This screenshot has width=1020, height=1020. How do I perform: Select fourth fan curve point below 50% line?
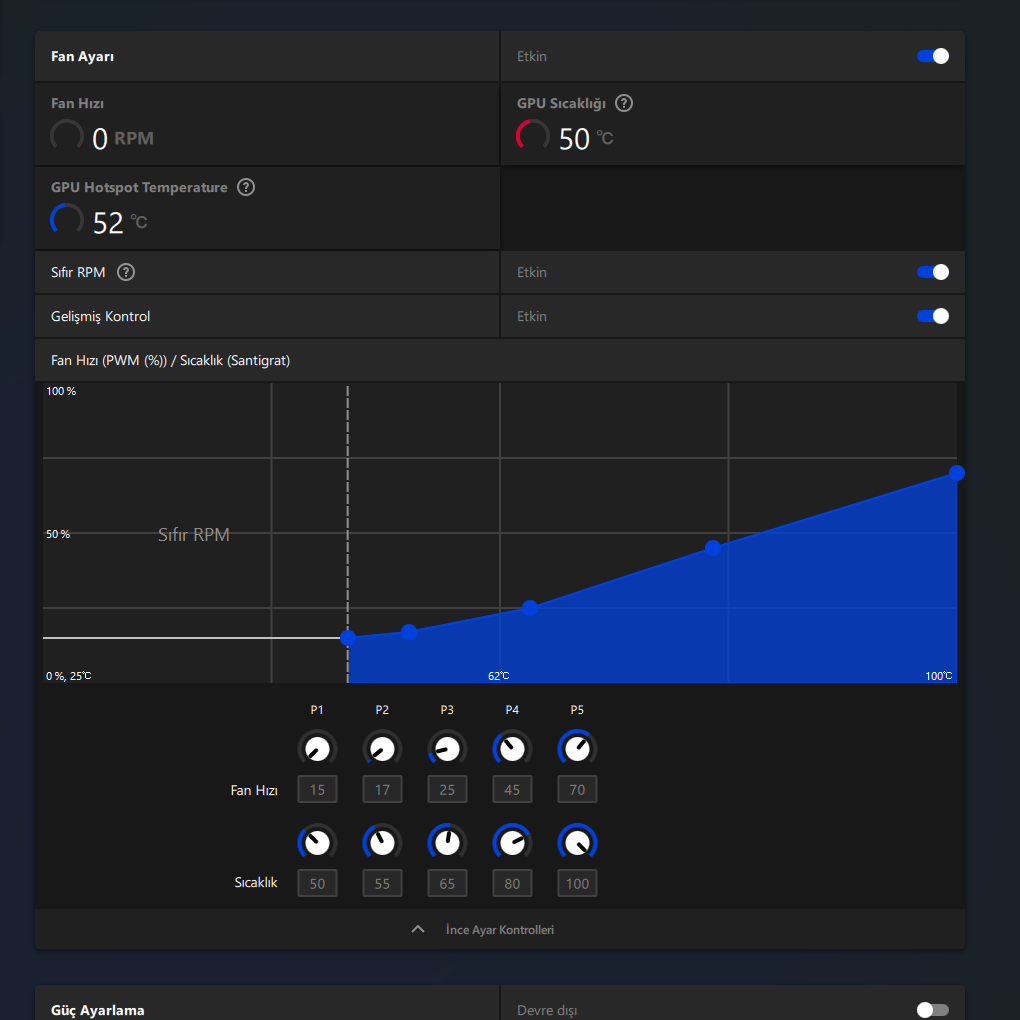[713, 548]
